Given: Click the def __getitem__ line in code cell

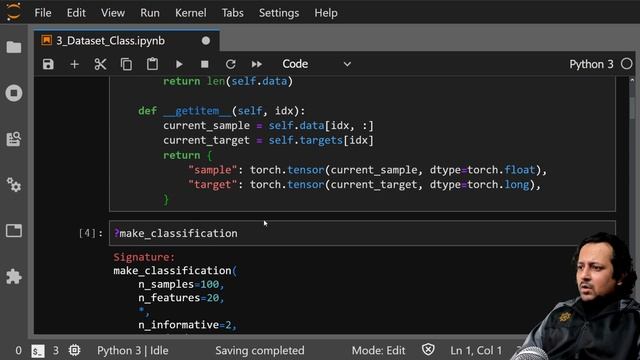Looking at the screenshot, I should point(221,111).
